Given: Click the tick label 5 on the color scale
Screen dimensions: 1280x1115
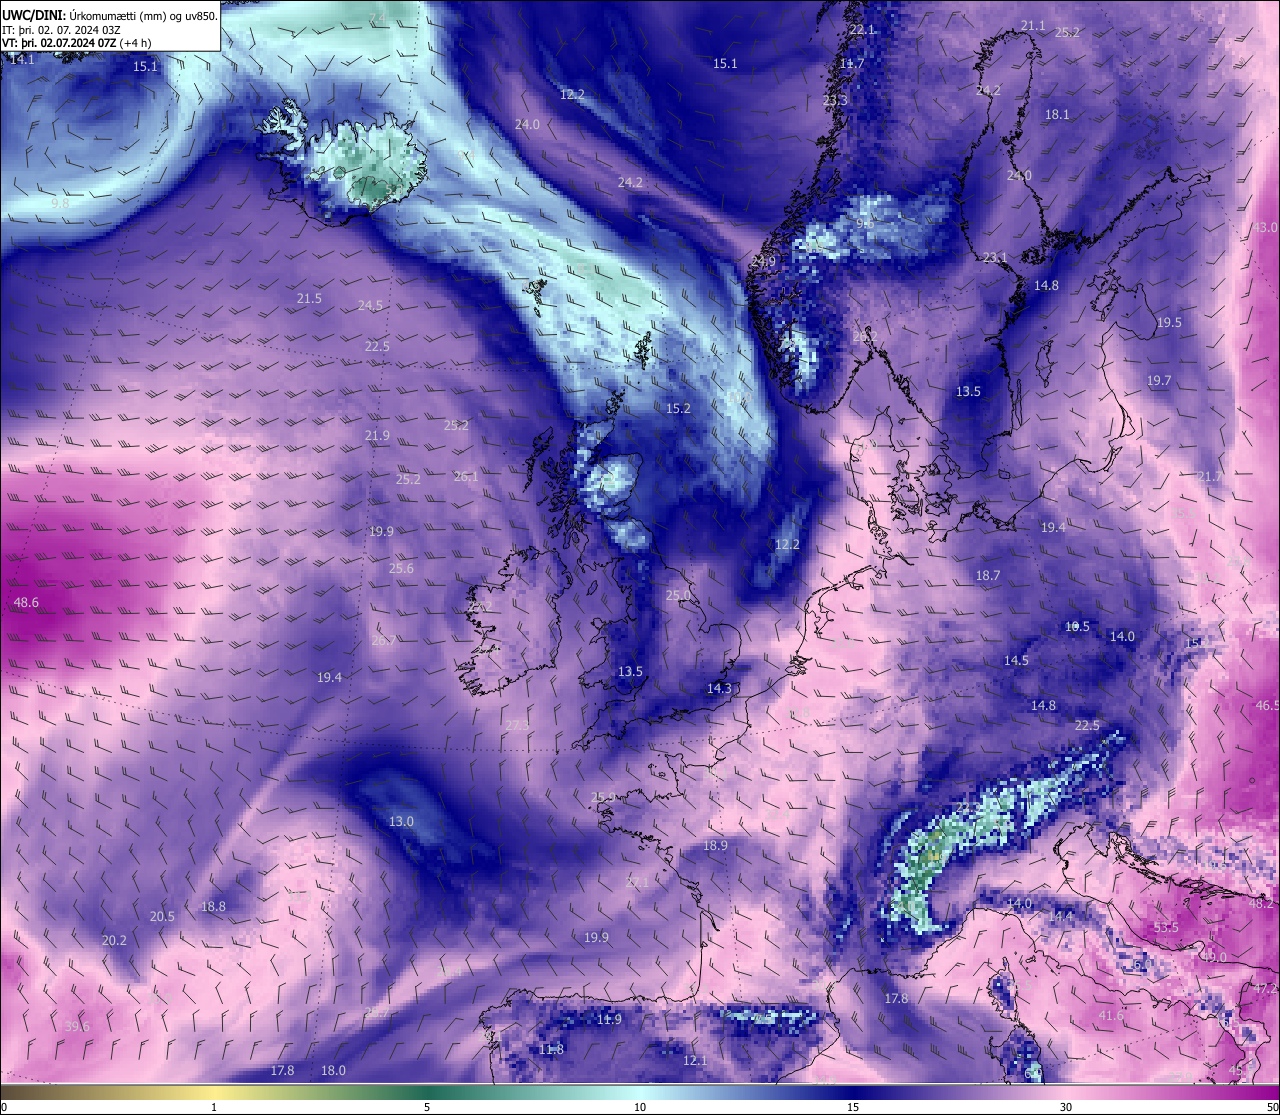Looking at the screenshot, I should click(x=427, y=1107).
